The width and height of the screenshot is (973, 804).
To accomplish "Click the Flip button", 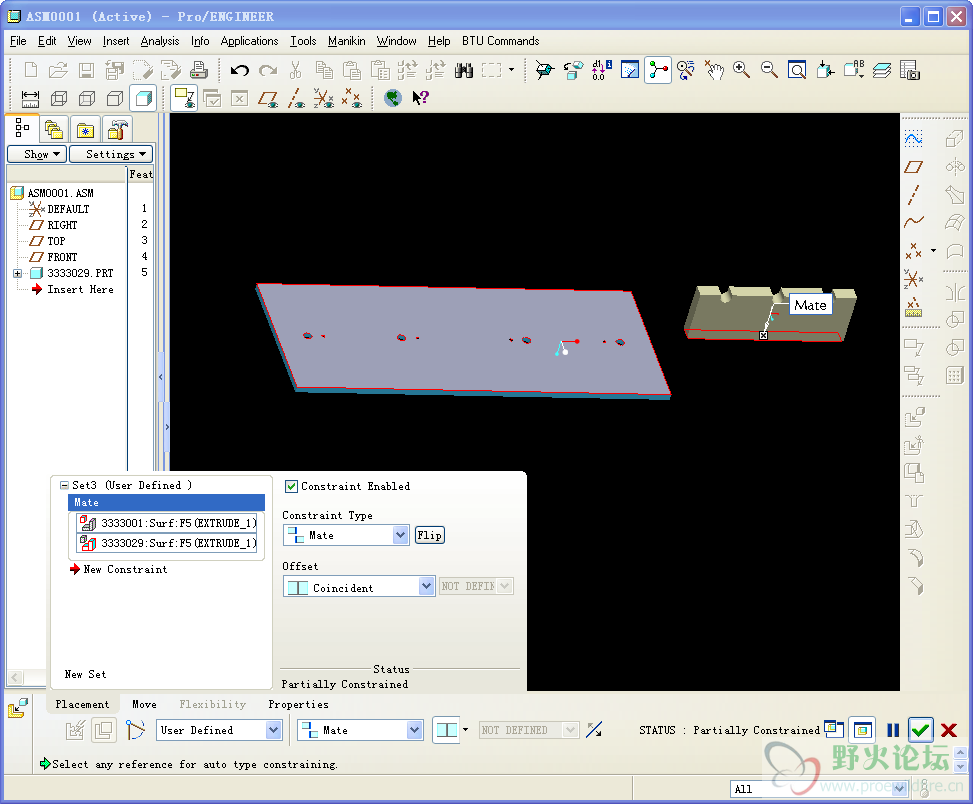I will tap(429, 535).
